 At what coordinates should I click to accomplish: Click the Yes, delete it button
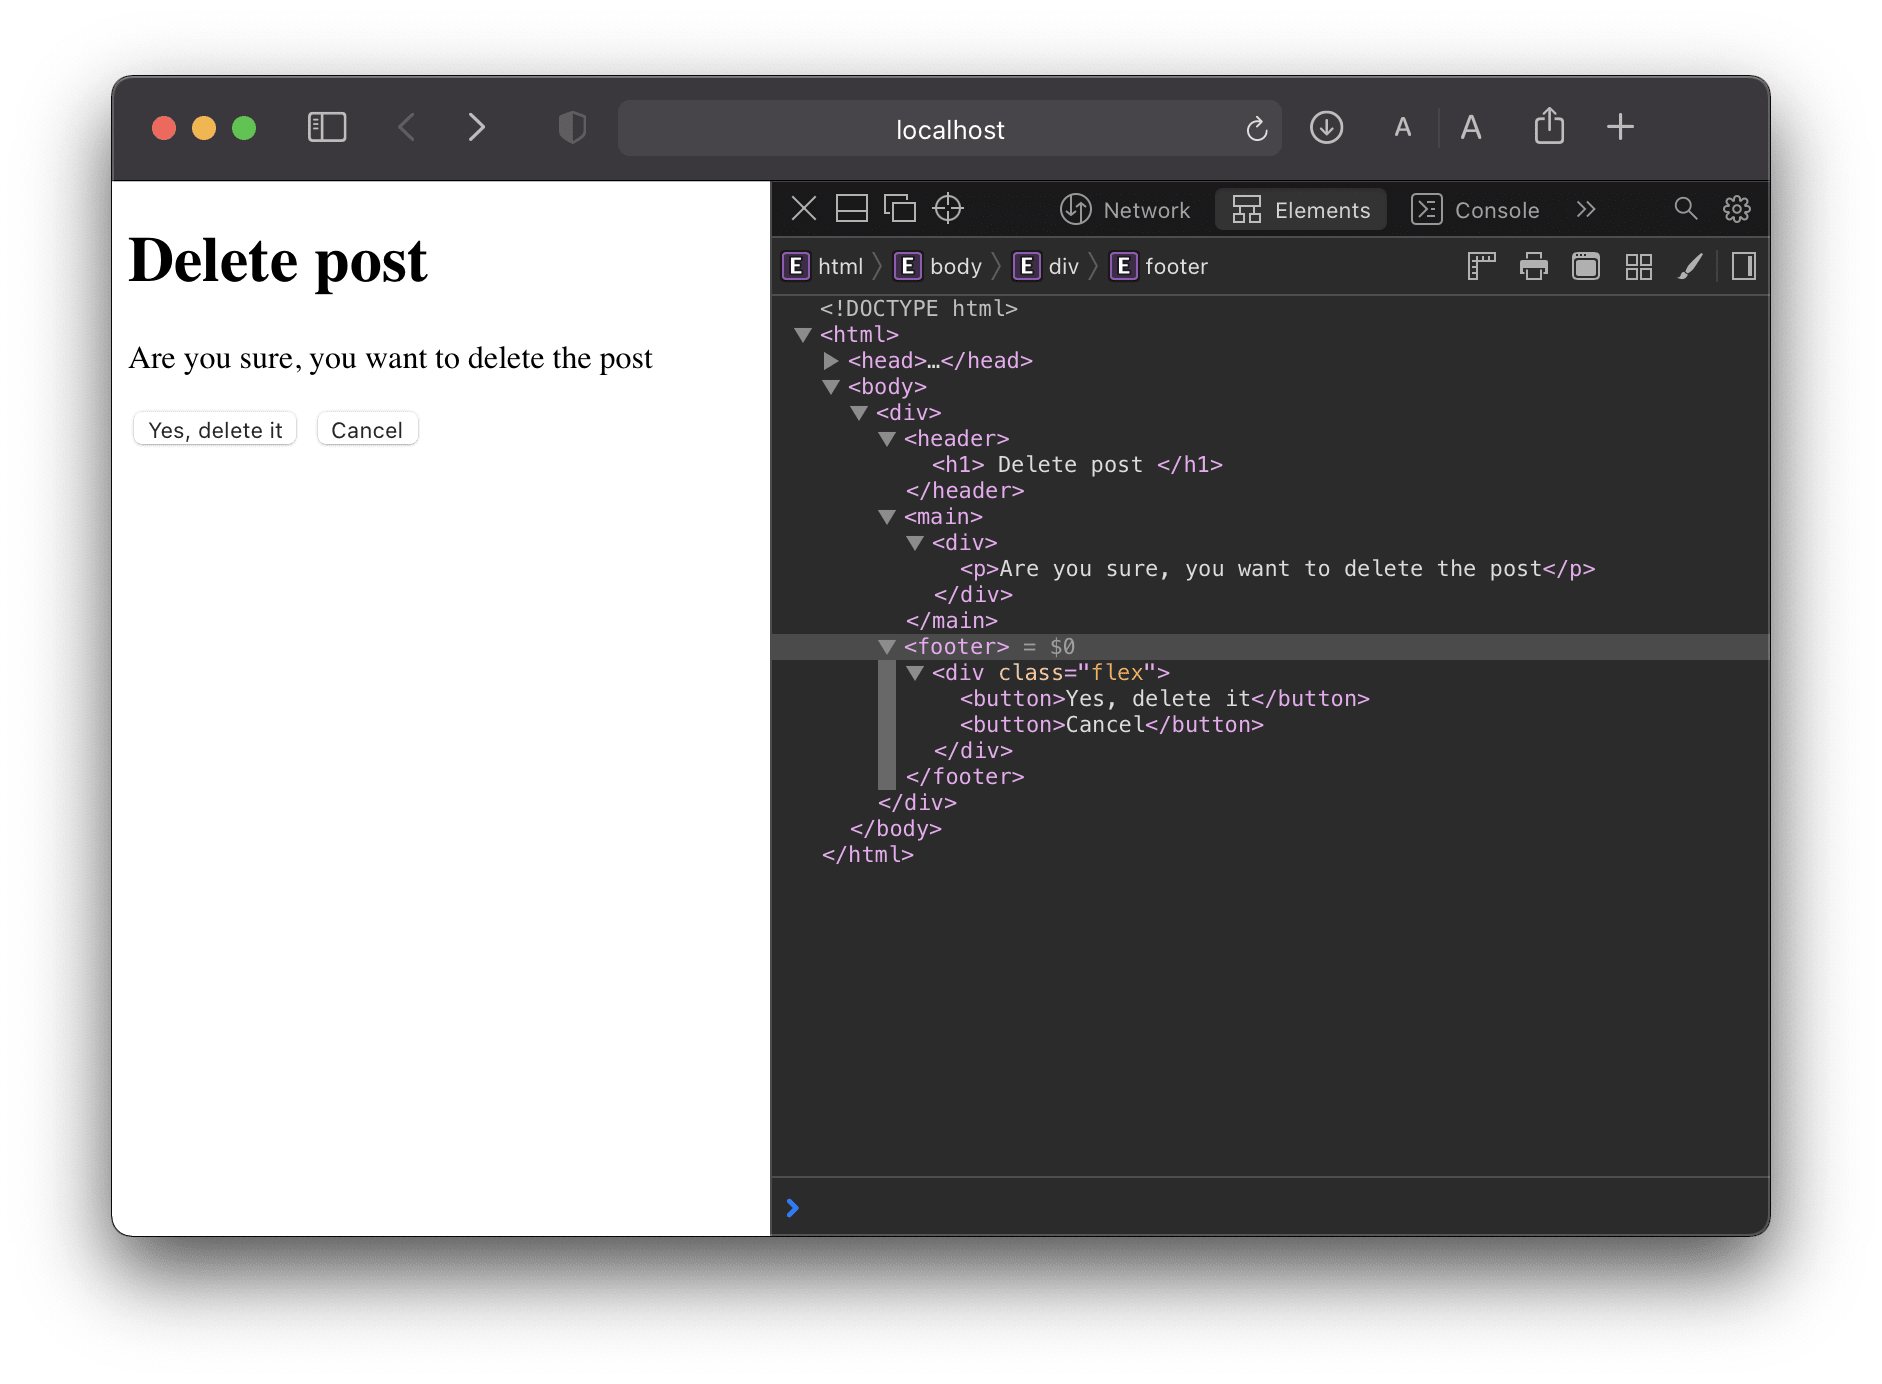[x=215, y=430]
